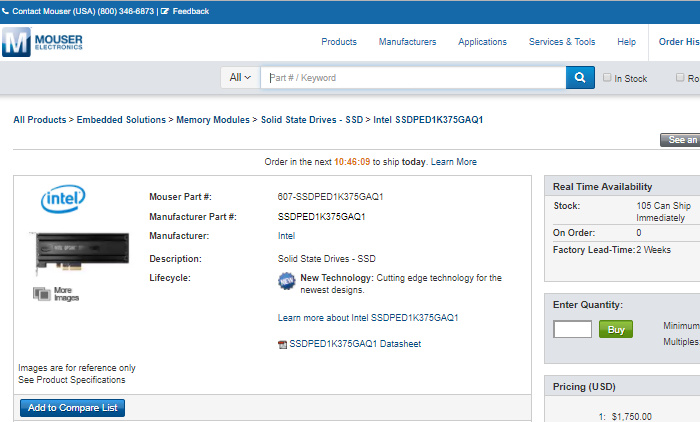
Task: Open the Help menu
Action: (x=626, y=42)
